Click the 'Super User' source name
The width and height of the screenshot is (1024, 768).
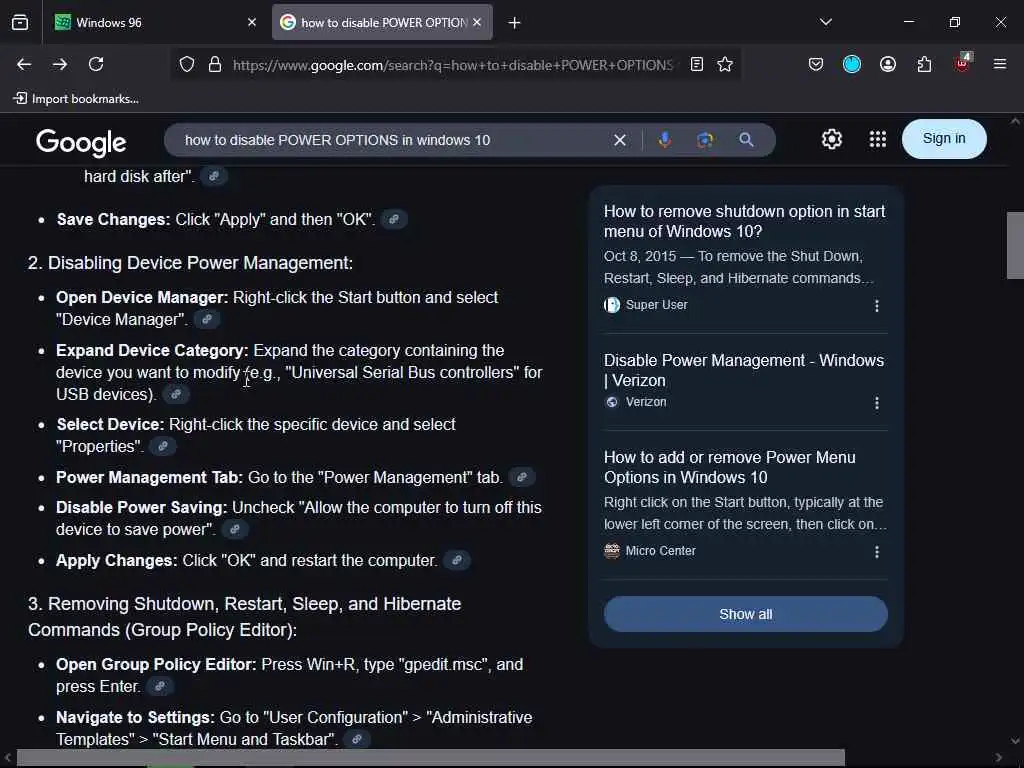[656, 304]
